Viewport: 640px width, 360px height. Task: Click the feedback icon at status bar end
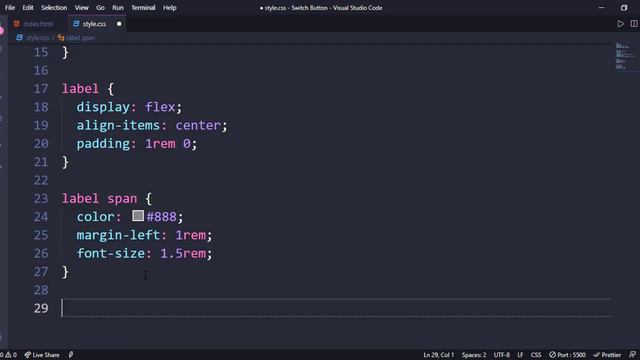coord(632,355)
